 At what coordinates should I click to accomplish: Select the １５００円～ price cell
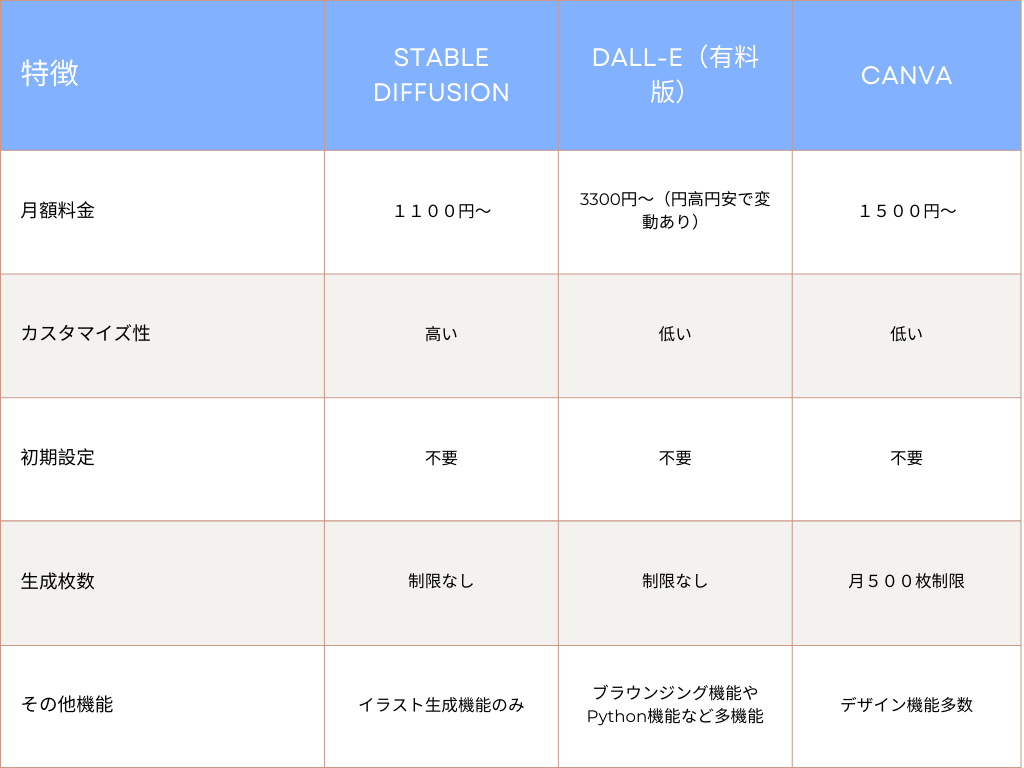click(906, 211)
